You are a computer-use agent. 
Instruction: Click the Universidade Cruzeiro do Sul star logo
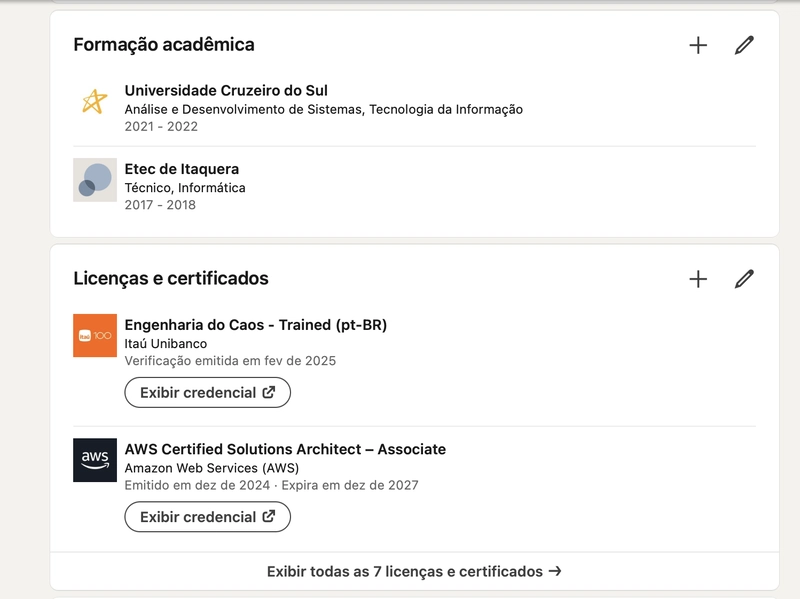(x=95, y=101)
